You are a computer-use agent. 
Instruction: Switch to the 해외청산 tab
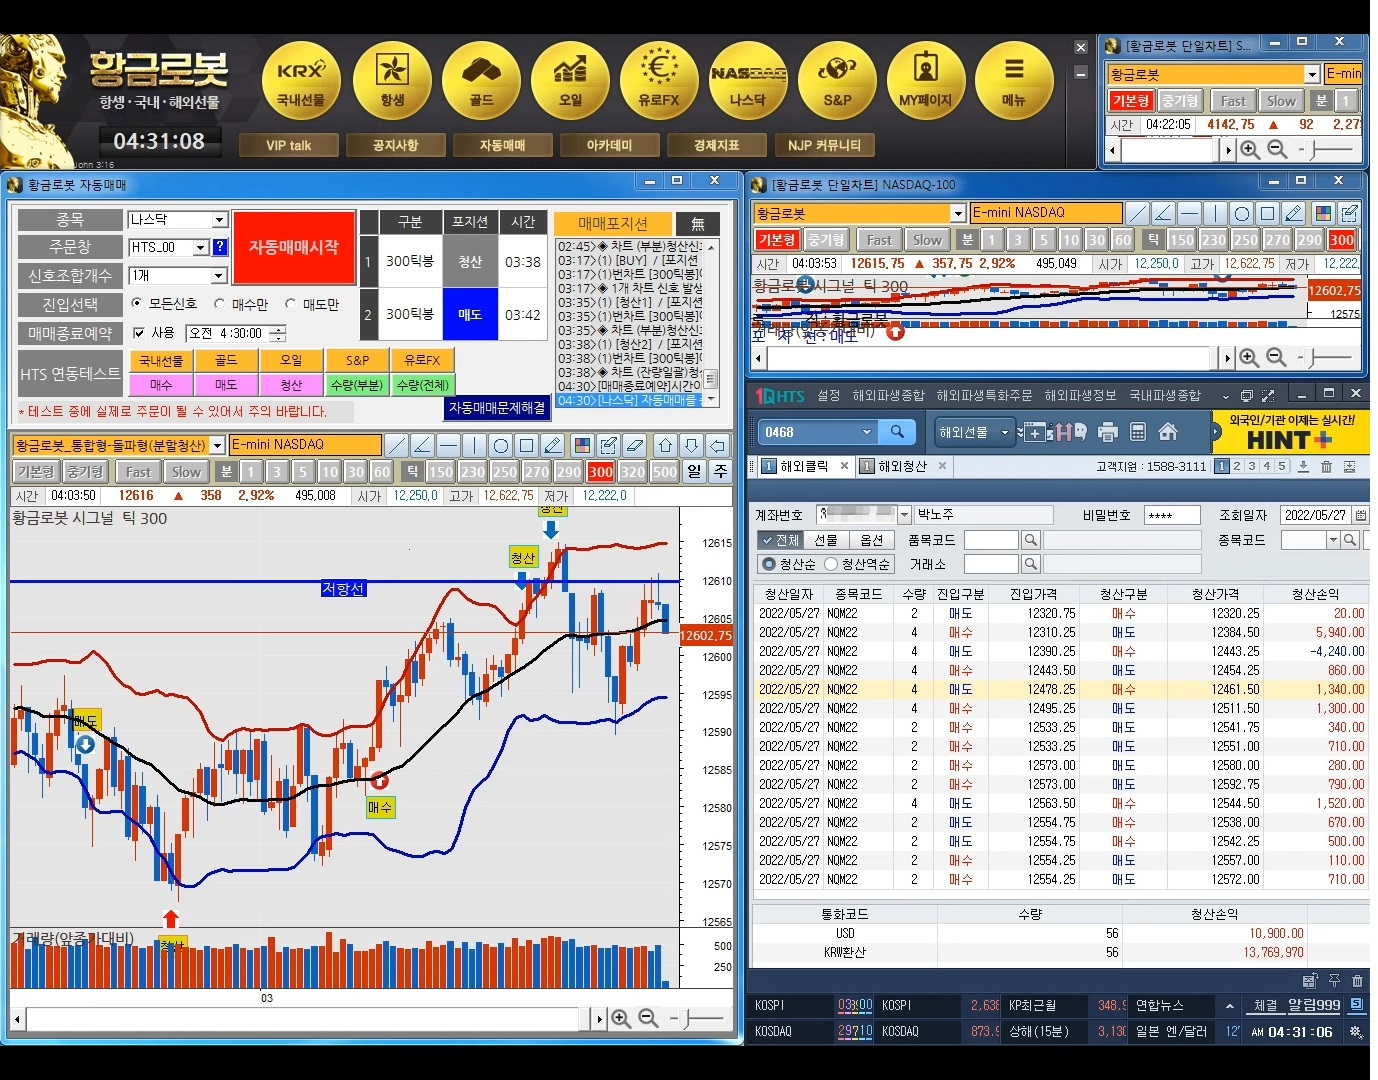click(902, 466)
